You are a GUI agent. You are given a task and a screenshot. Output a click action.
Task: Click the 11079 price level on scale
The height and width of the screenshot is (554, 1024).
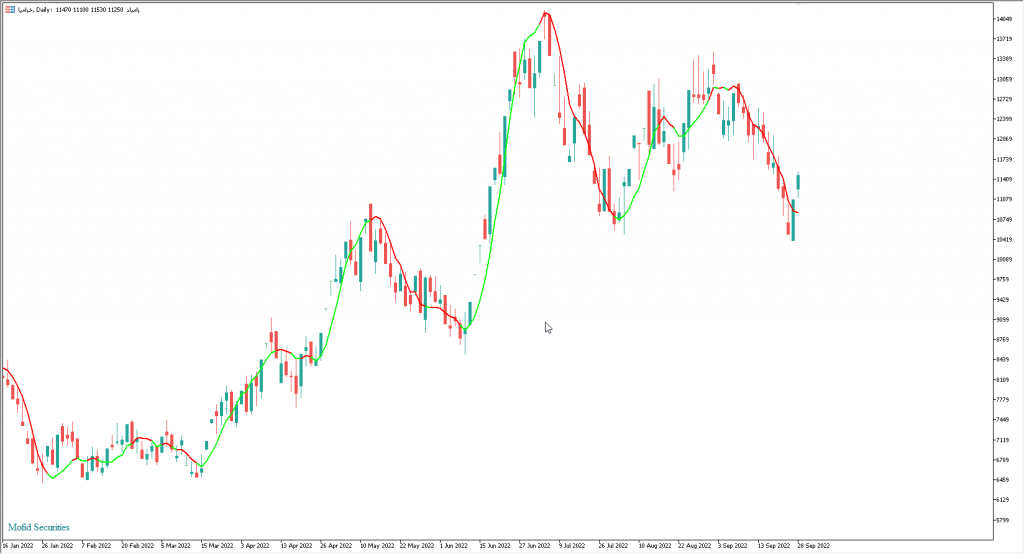click(1004, 199)
